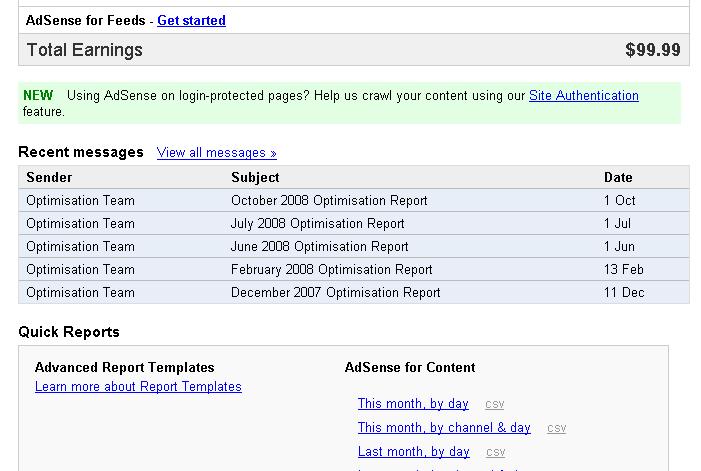Download CSV for This month, by day
The image size is (701, 471).
[494, 405]
